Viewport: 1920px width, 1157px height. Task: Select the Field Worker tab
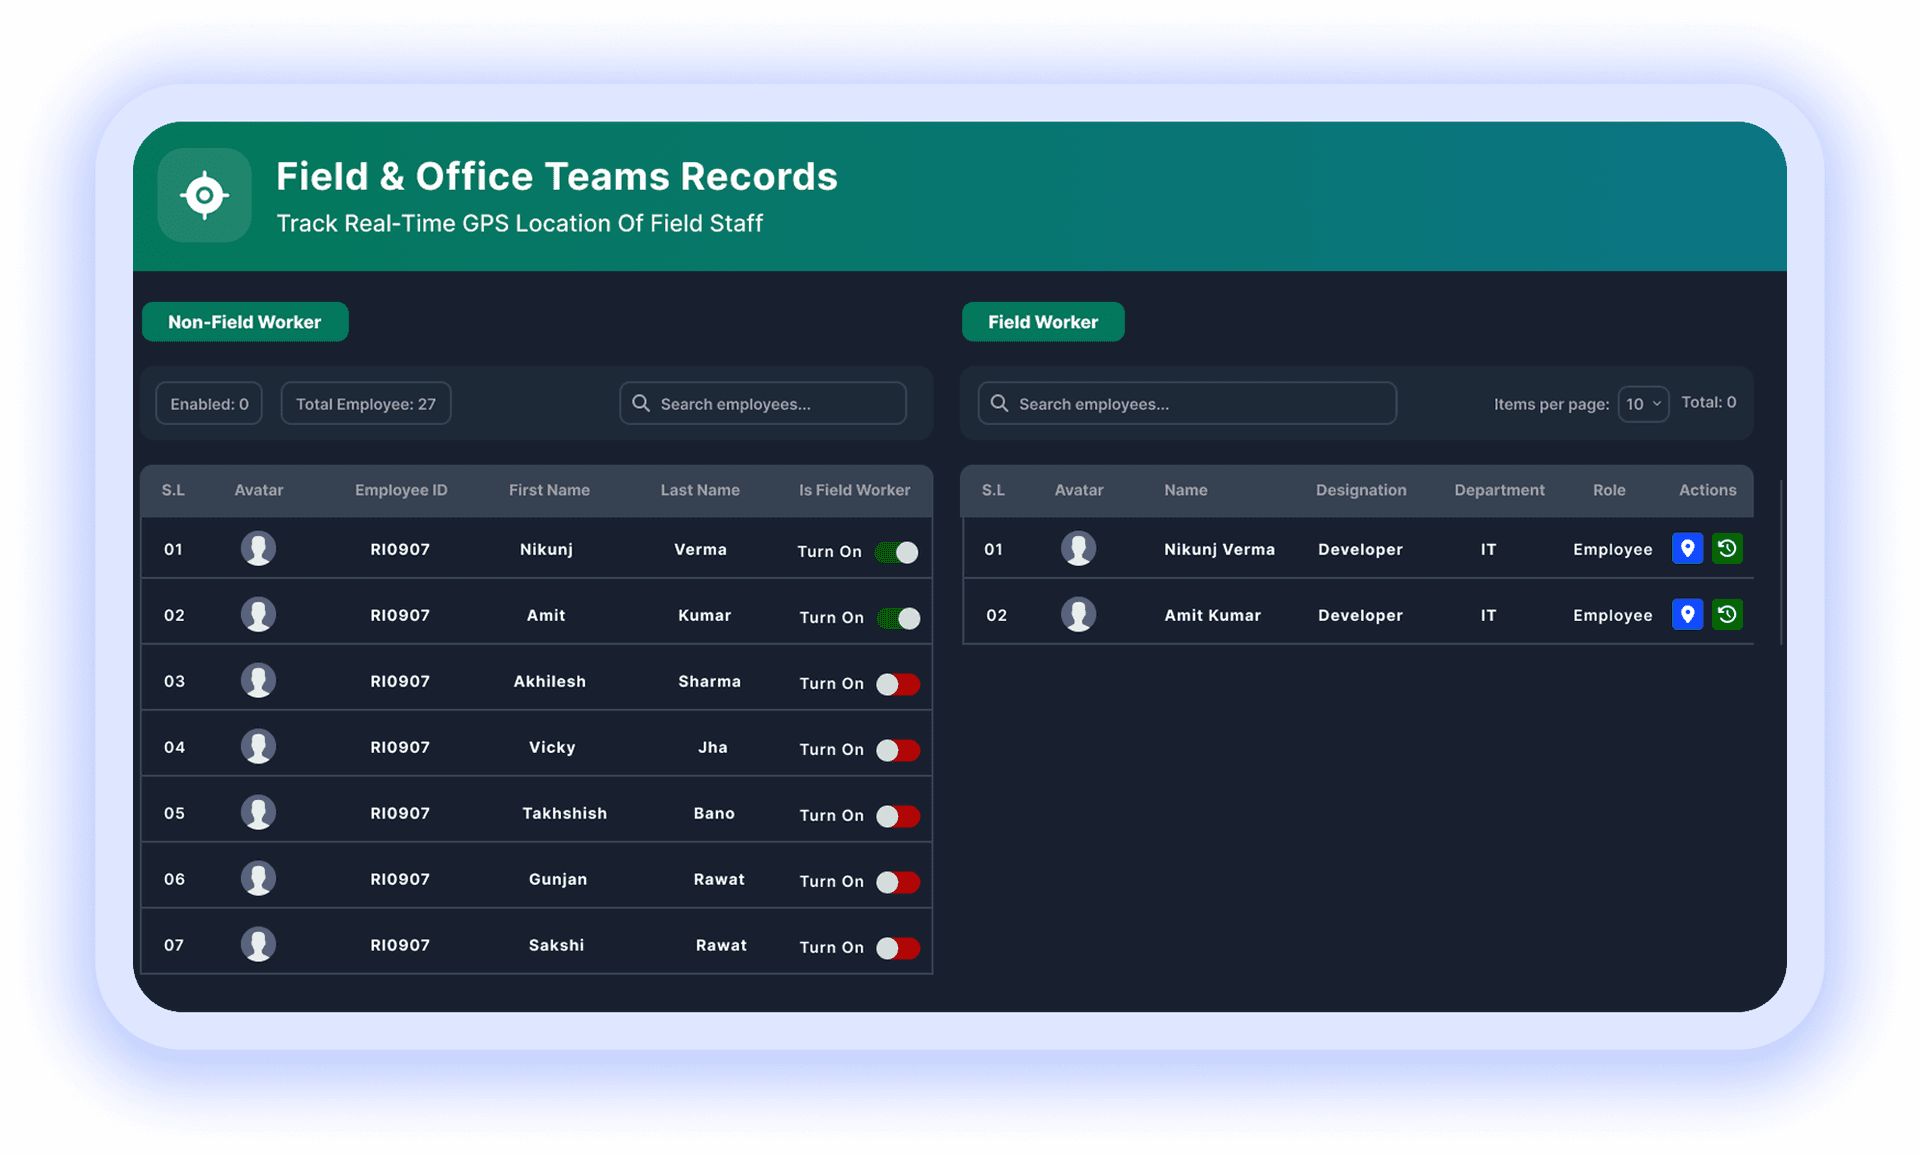(x=1043, y=321)
